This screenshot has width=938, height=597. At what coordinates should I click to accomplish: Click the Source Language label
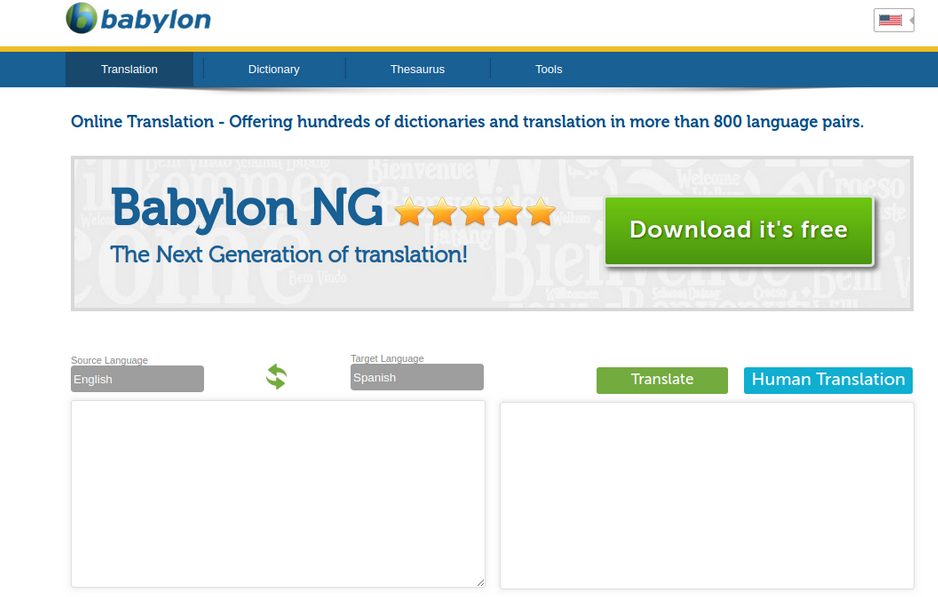109,360
